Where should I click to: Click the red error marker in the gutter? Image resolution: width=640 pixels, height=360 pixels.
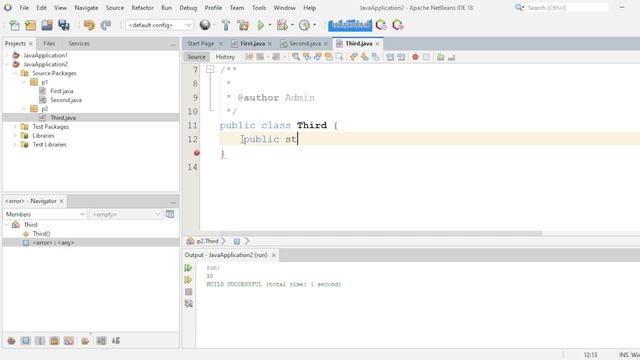tap(197, 153)
